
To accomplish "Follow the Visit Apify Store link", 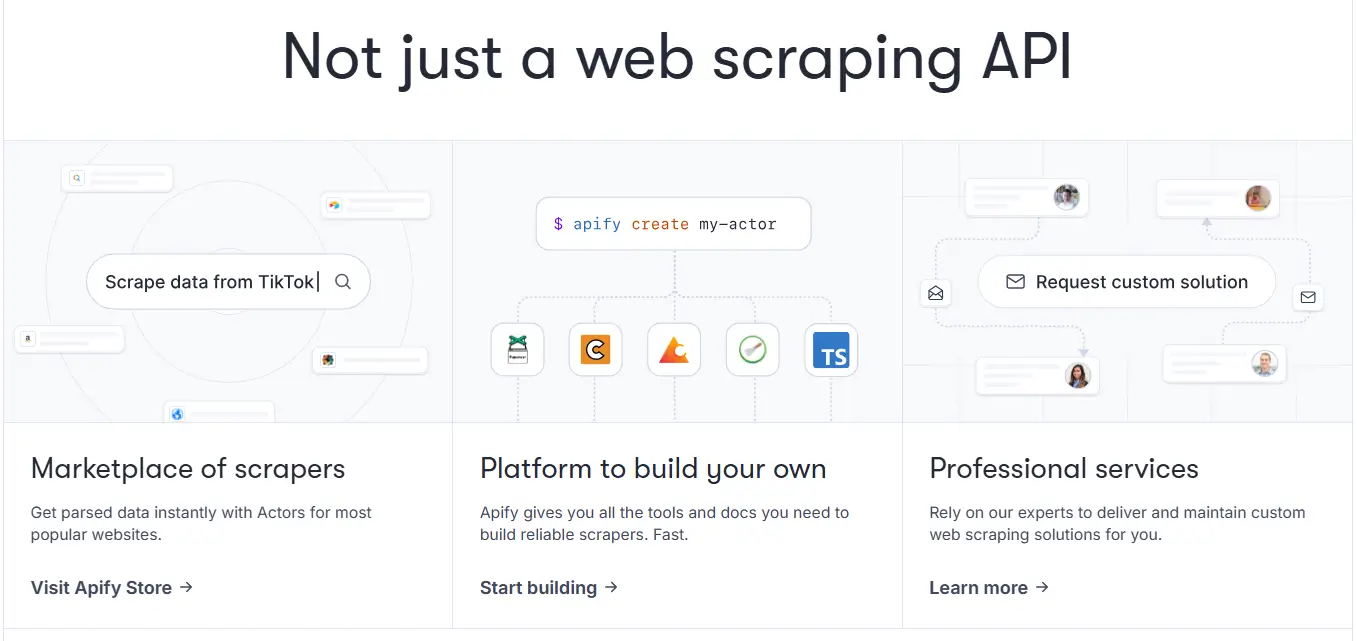I will tap(100, 587).
